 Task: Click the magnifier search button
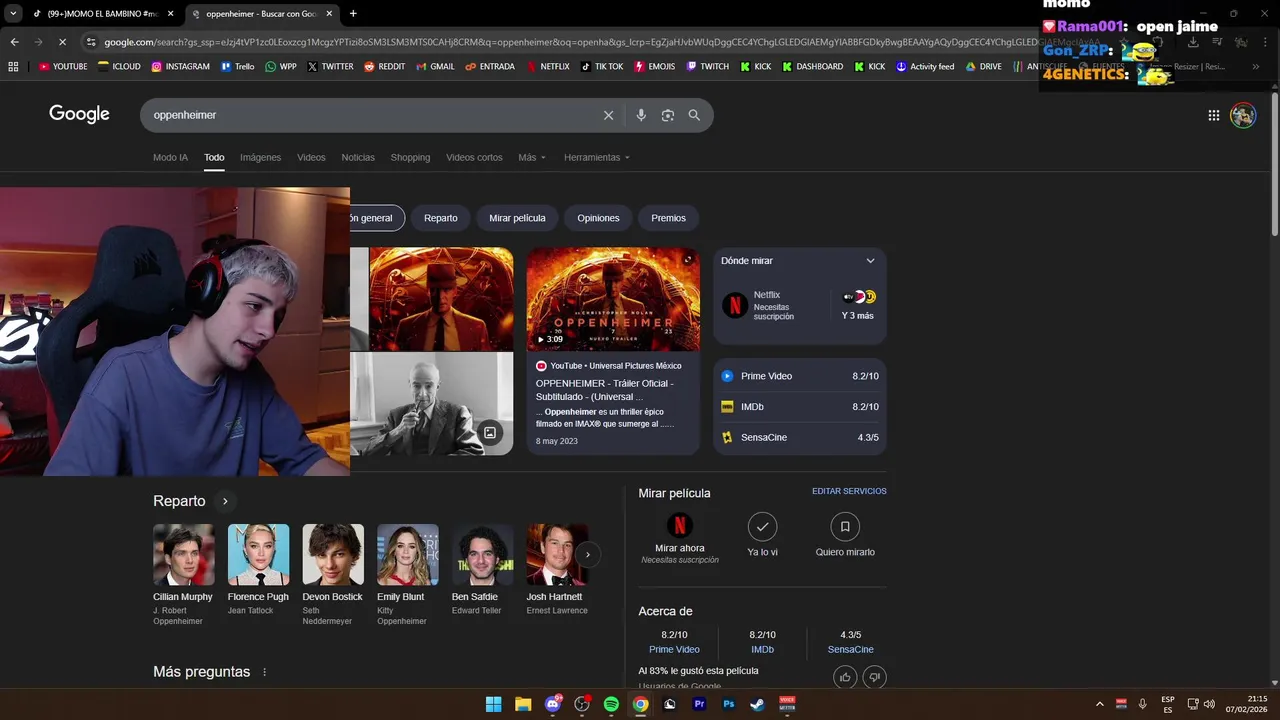tap(694, 115)
